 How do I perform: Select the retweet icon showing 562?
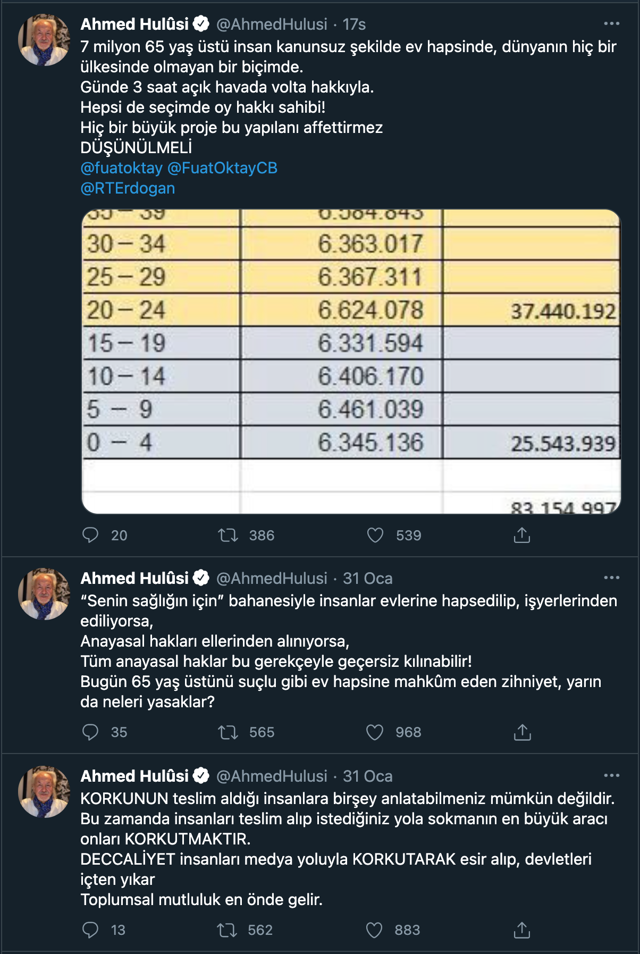click(226, 930)
